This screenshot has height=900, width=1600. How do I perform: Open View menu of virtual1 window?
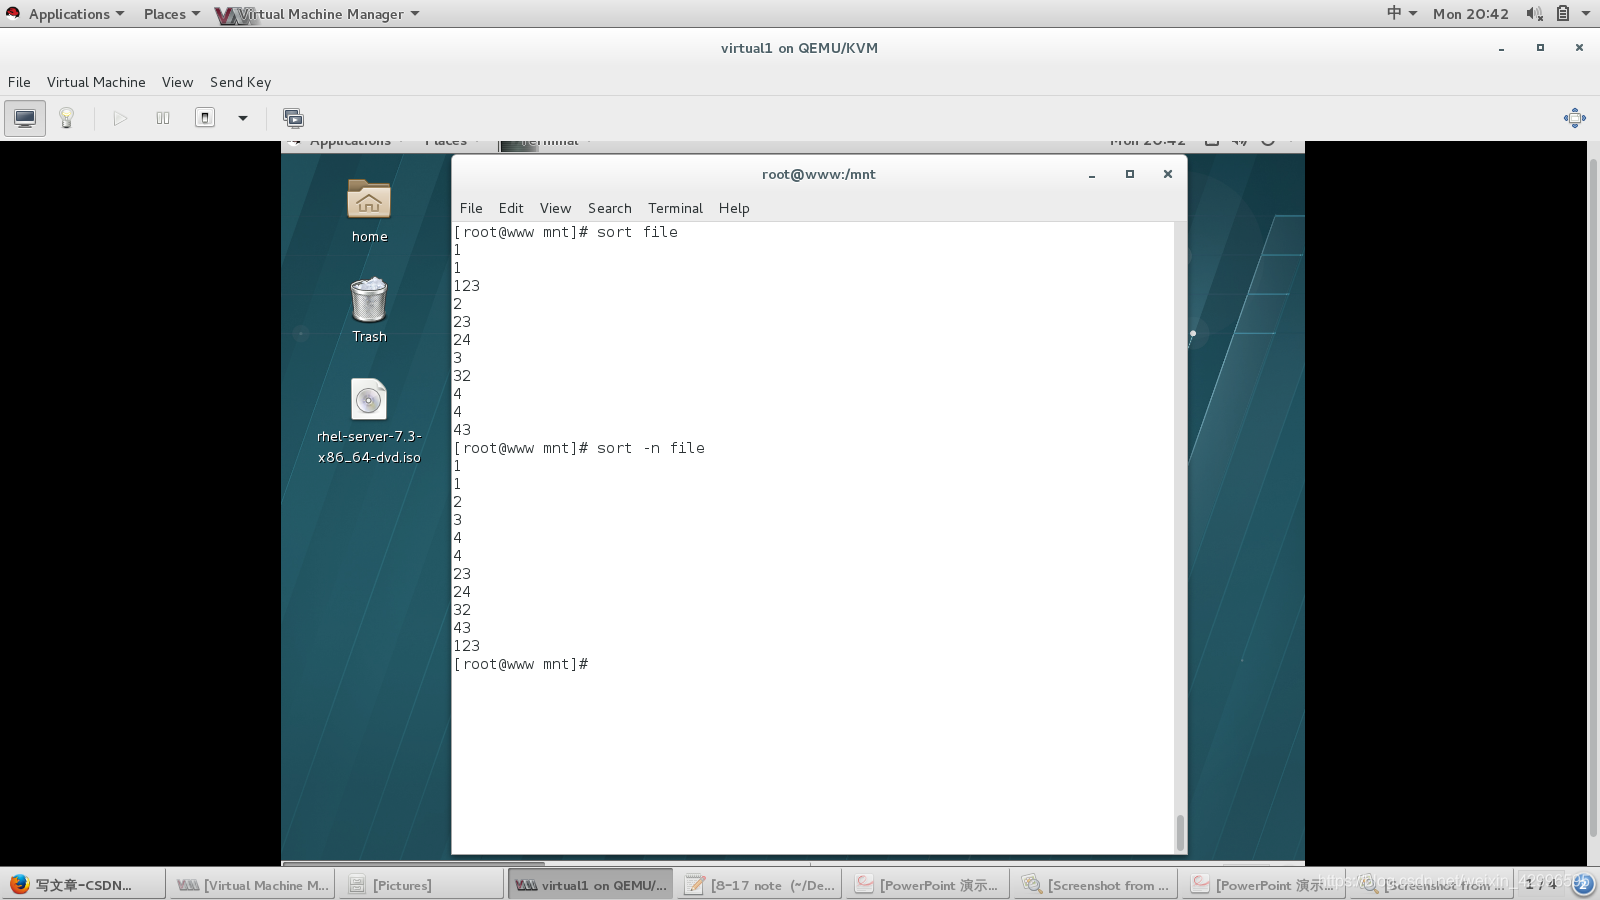(x=177, y=82)
